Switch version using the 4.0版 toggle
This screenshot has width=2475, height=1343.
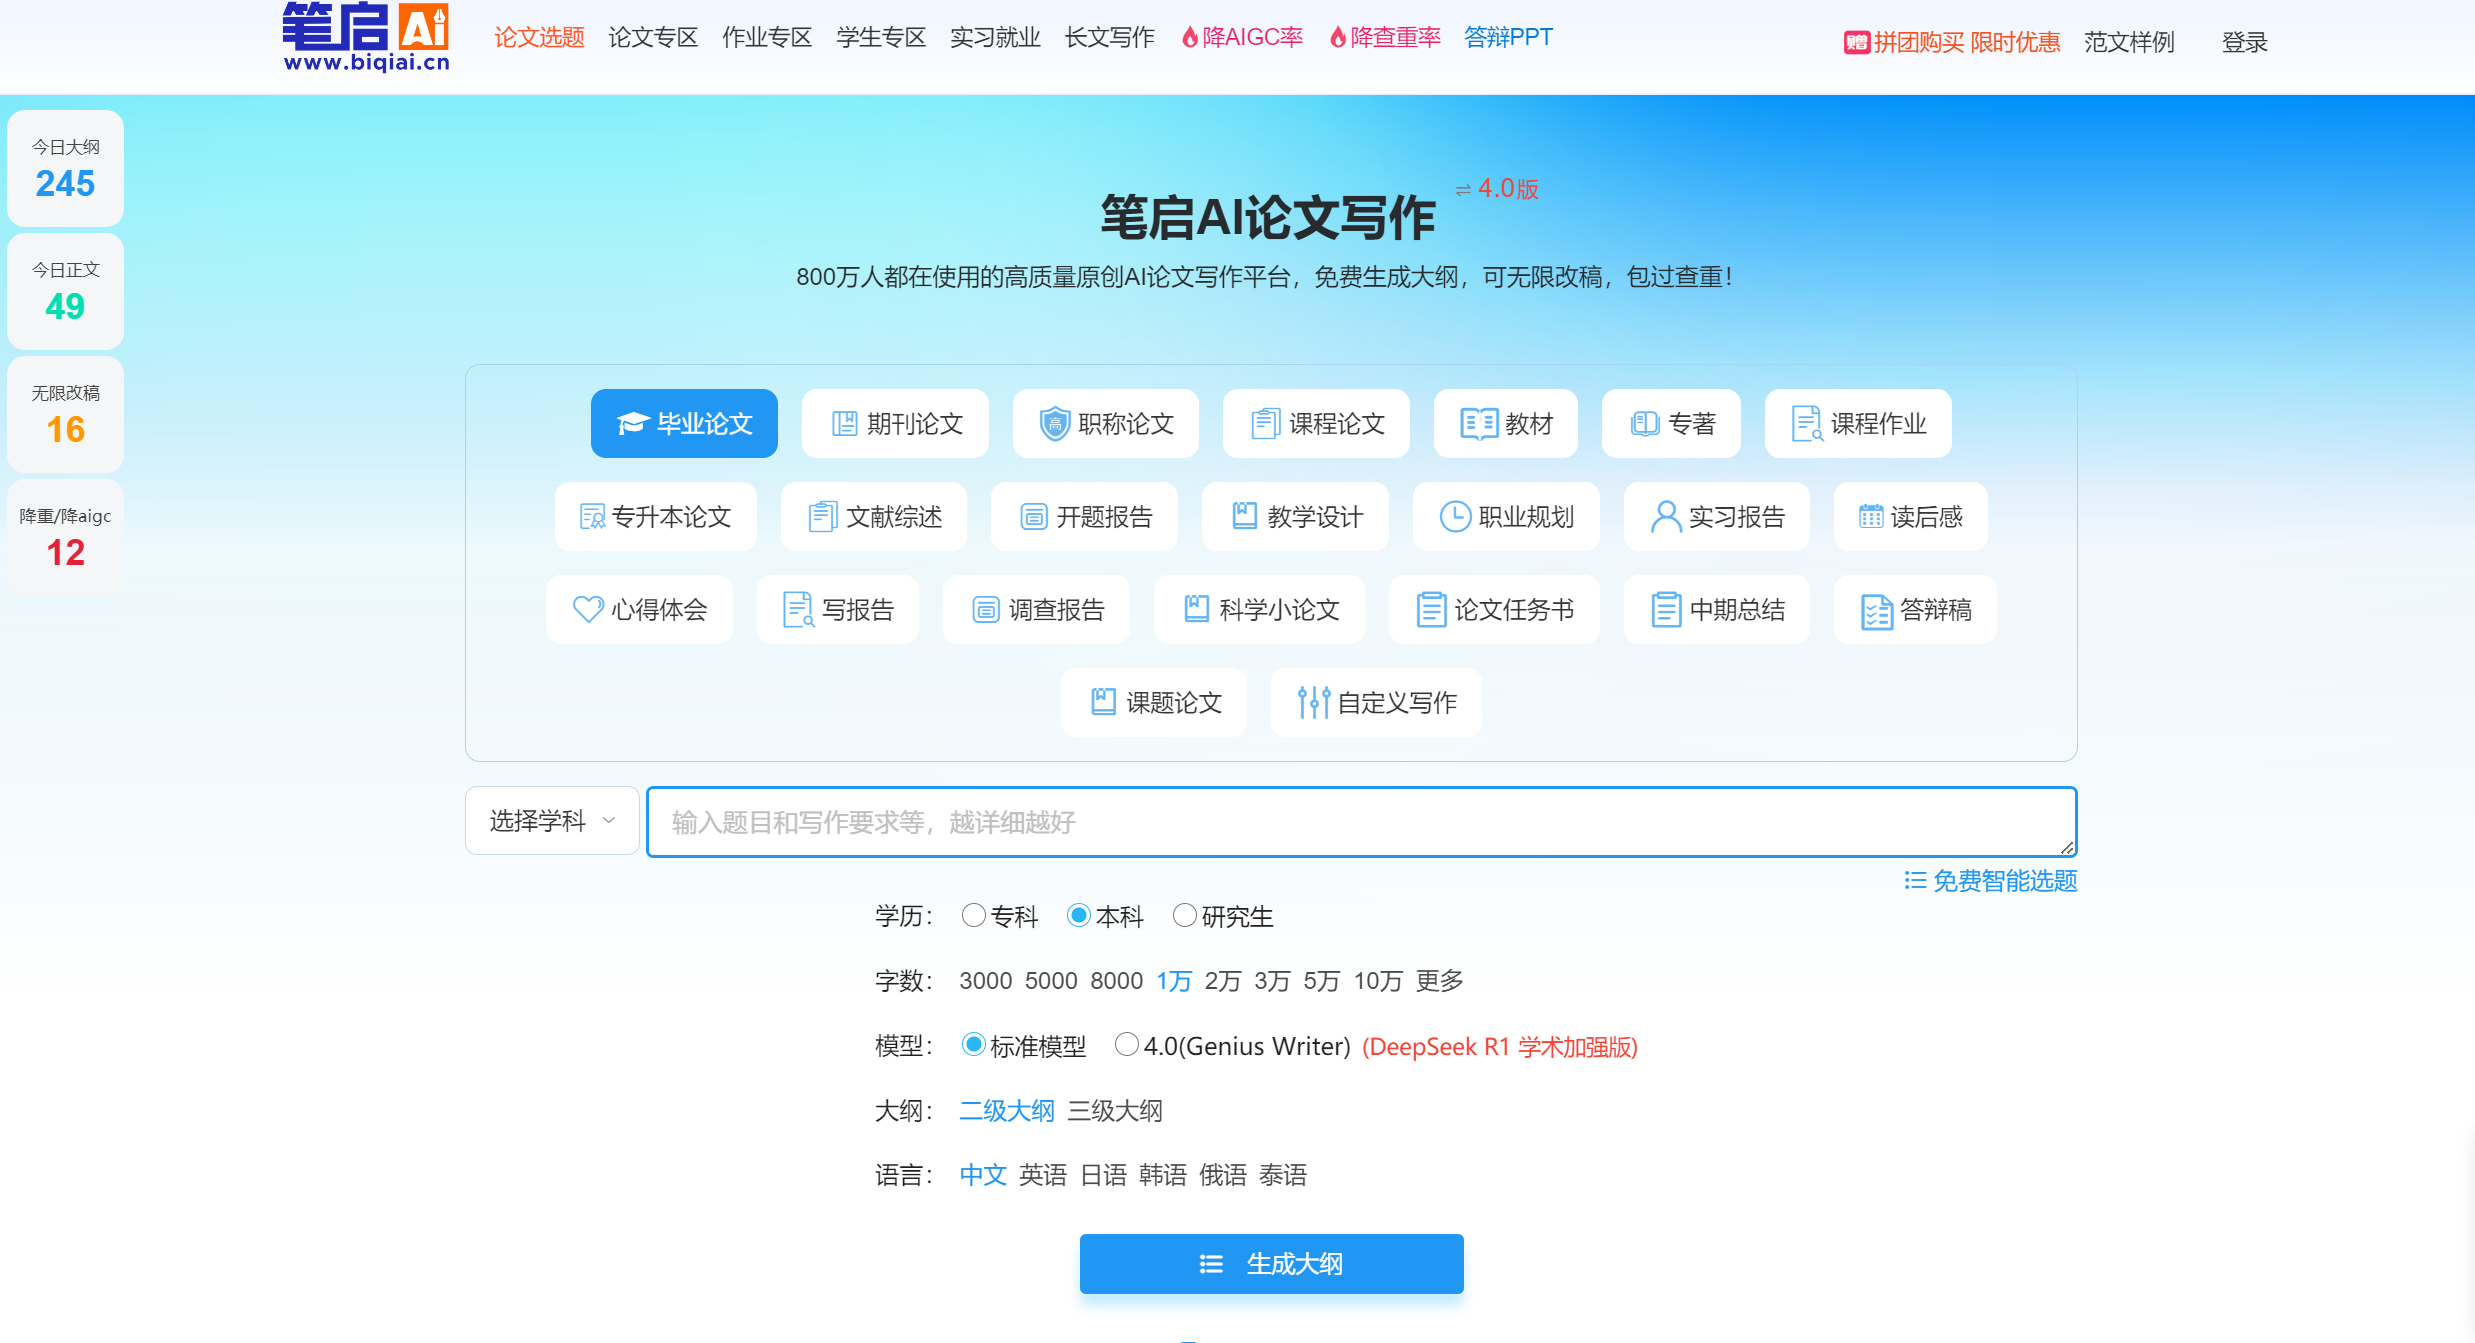point(1496,188)
